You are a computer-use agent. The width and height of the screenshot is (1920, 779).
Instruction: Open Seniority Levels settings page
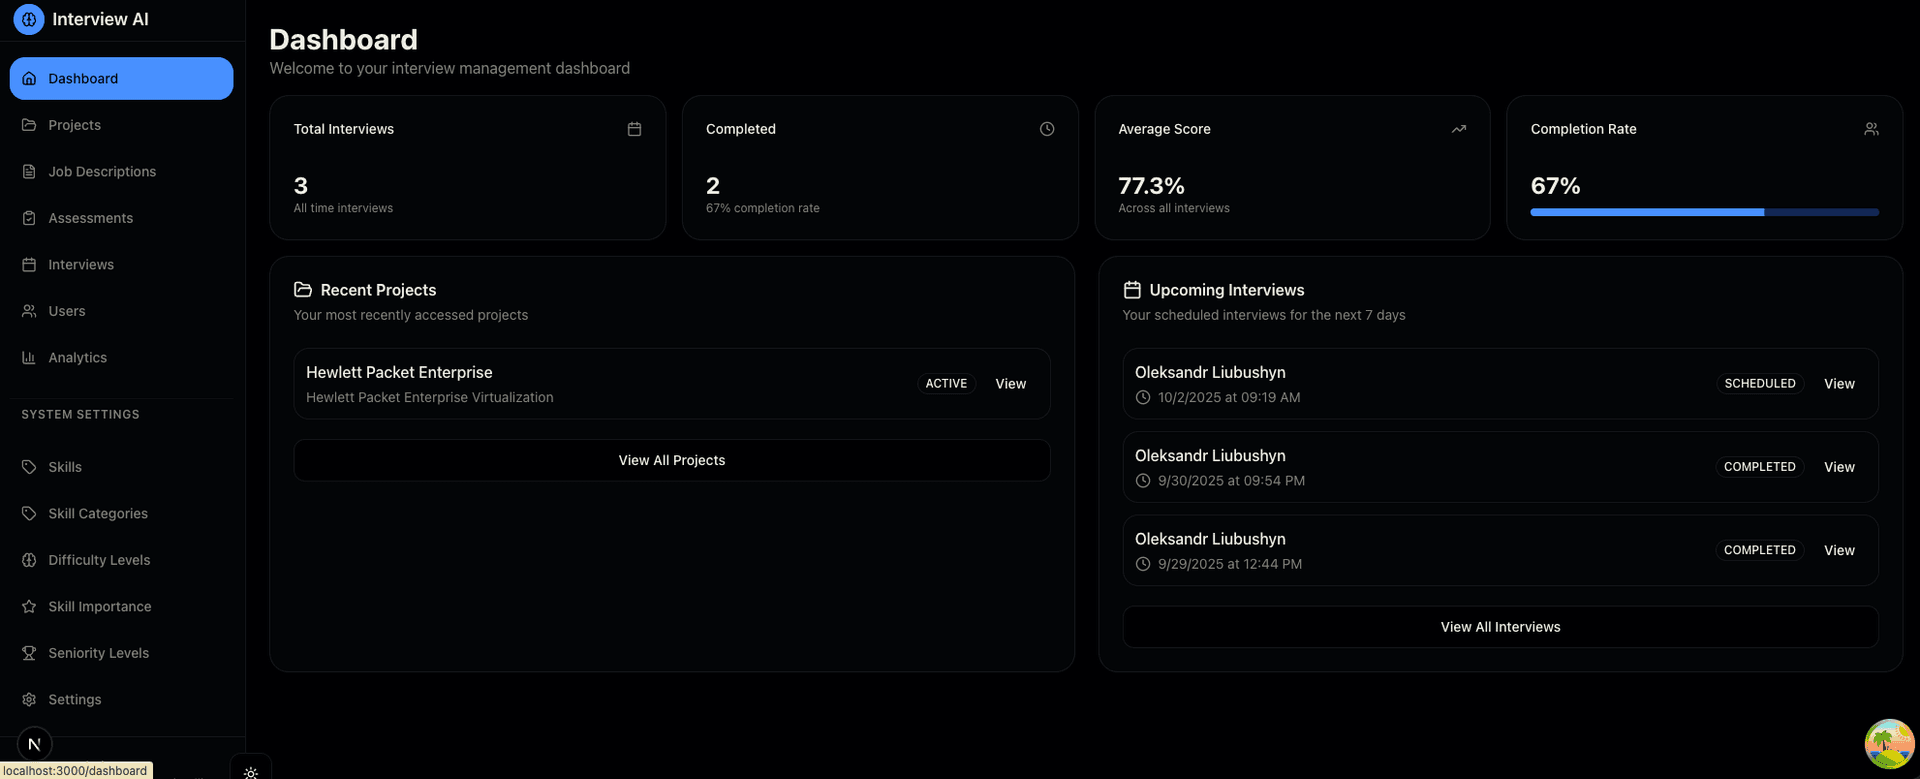(98, 653)
